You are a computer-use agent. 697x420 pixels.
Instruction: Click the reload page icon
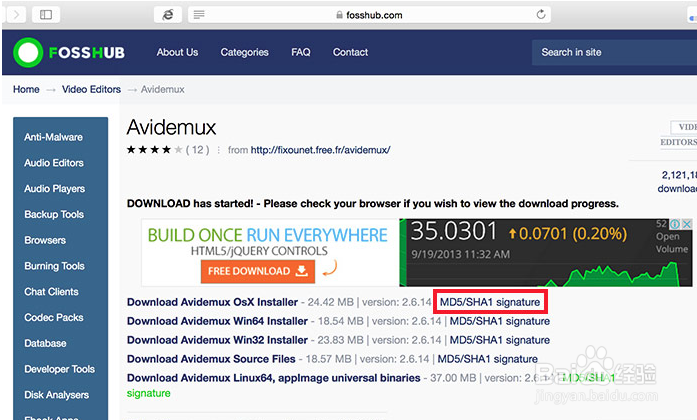(541, 15)
